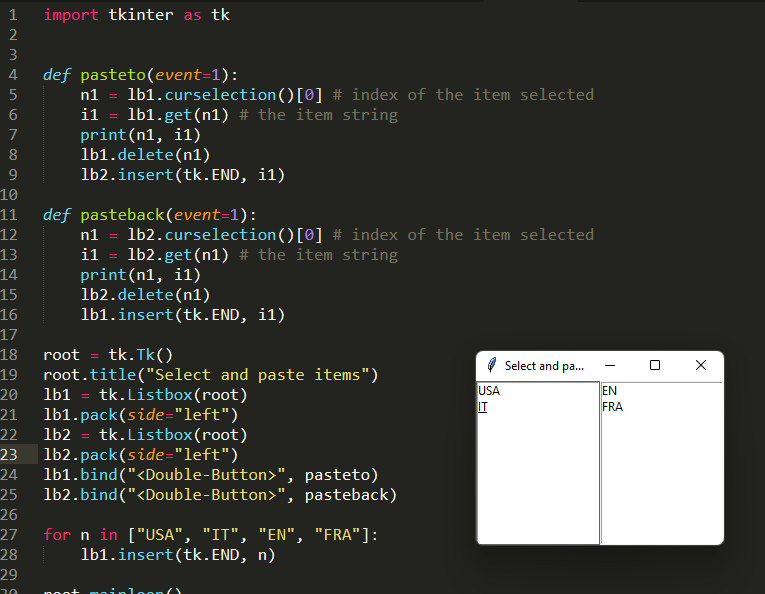
Task: Click line number 11 in the gutter
Action: click(9, 215)
